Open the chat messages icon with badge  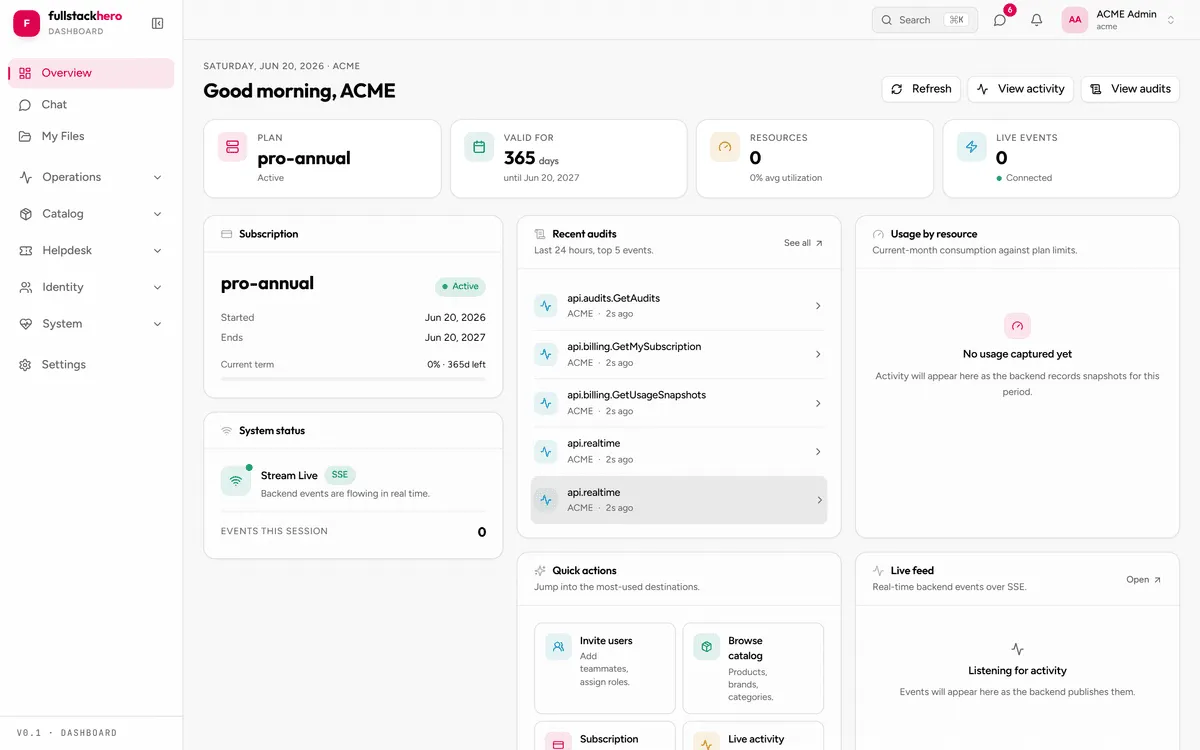click(999, 20)
